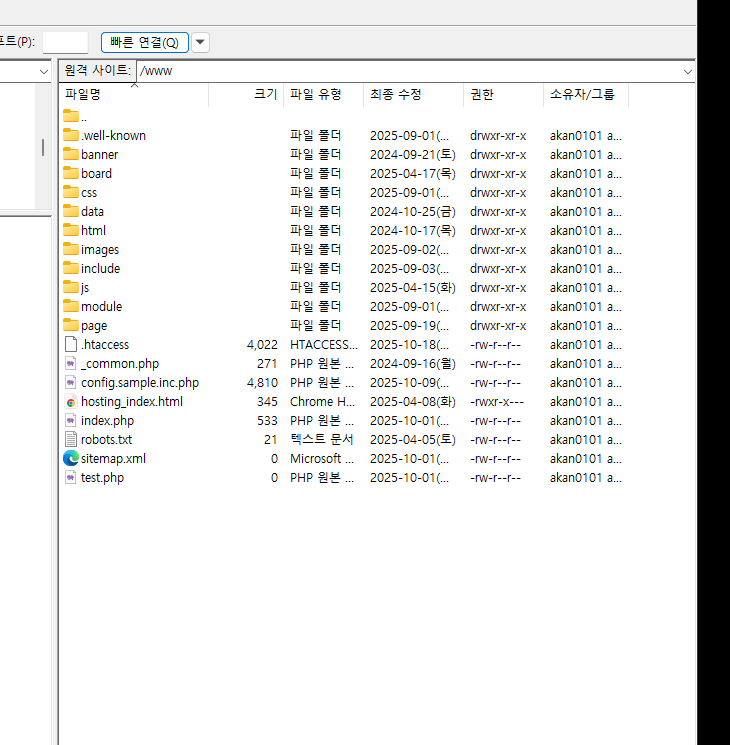Screen dimensions: 730x745
Task: Click the 빠른 연결 button
Action: point(144,42)
